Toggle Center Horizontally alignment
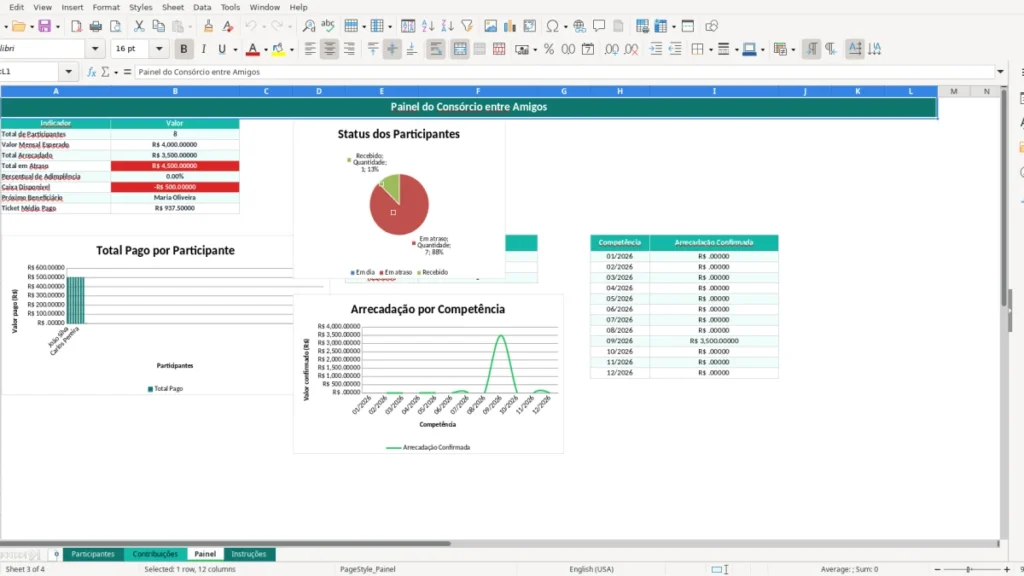This screenshot has width=1024, height=576. click(329, 49)
